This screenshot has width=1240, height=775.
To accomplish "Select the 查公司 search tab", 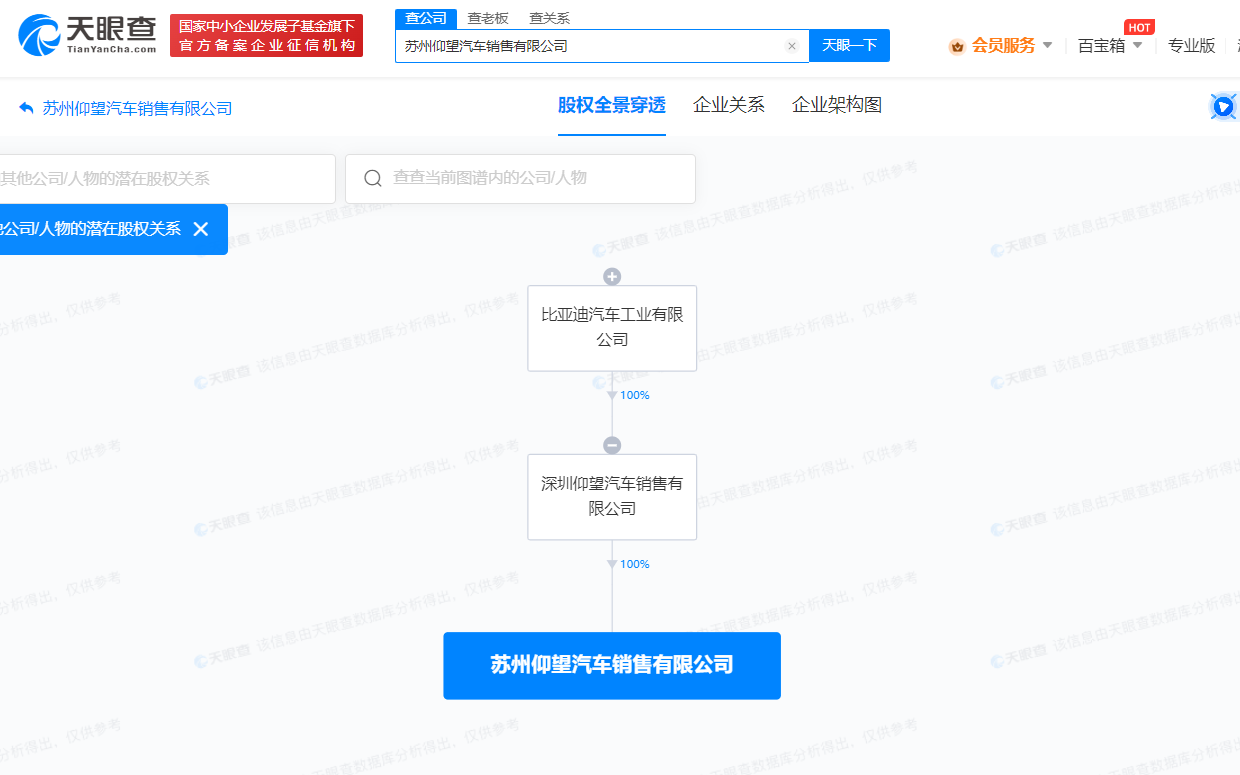I will (425, 18).
